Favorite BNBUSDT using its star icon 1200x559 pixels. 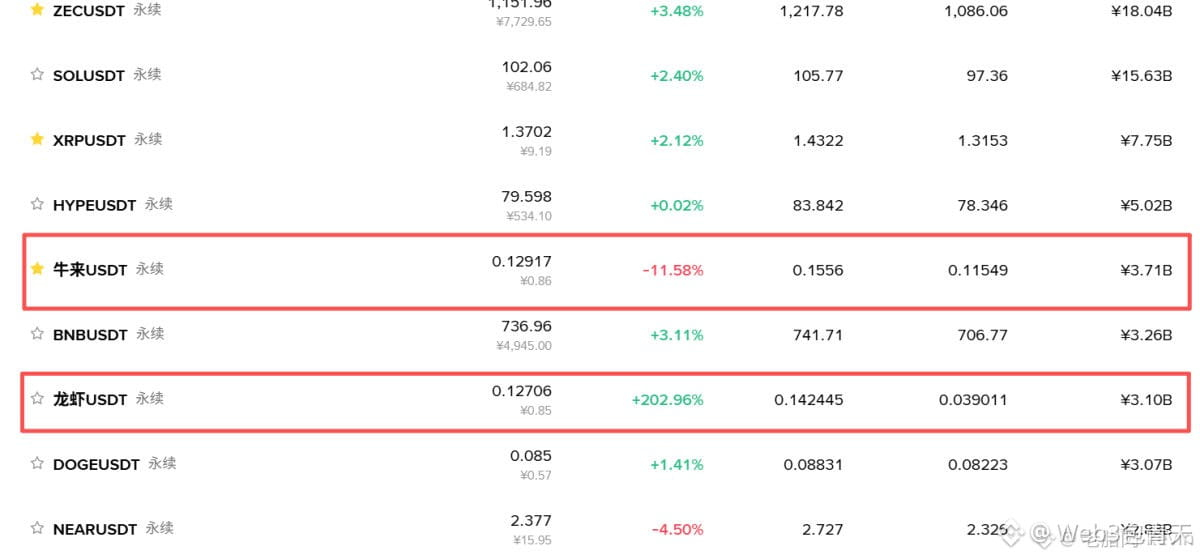tap(37, 334)
